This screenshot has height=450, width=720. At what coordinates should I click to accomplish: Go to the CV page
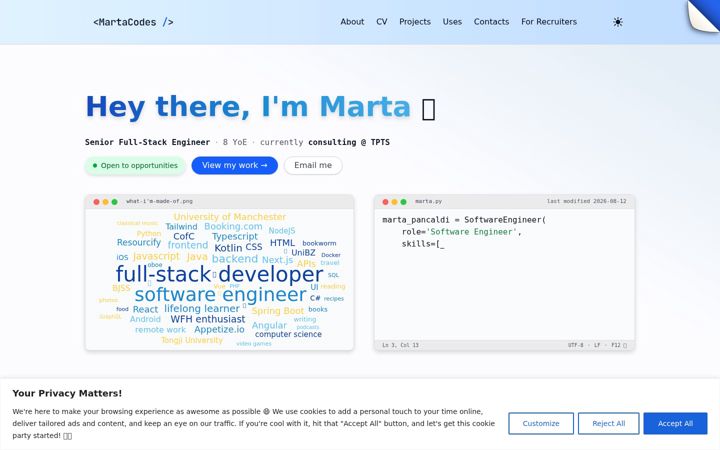382,22
